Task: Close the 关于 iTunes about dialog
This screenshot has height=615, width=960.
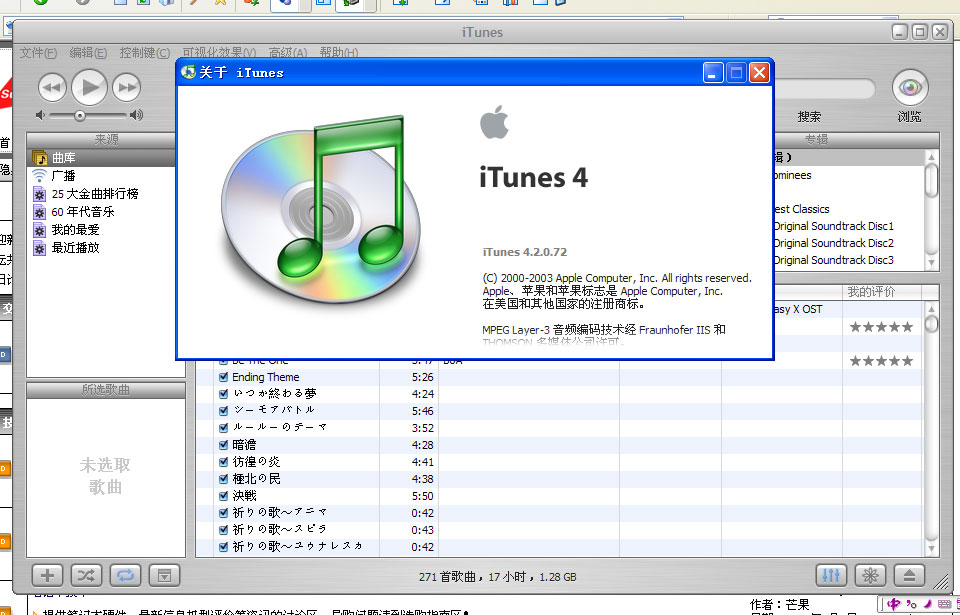Action: (759, 73)
